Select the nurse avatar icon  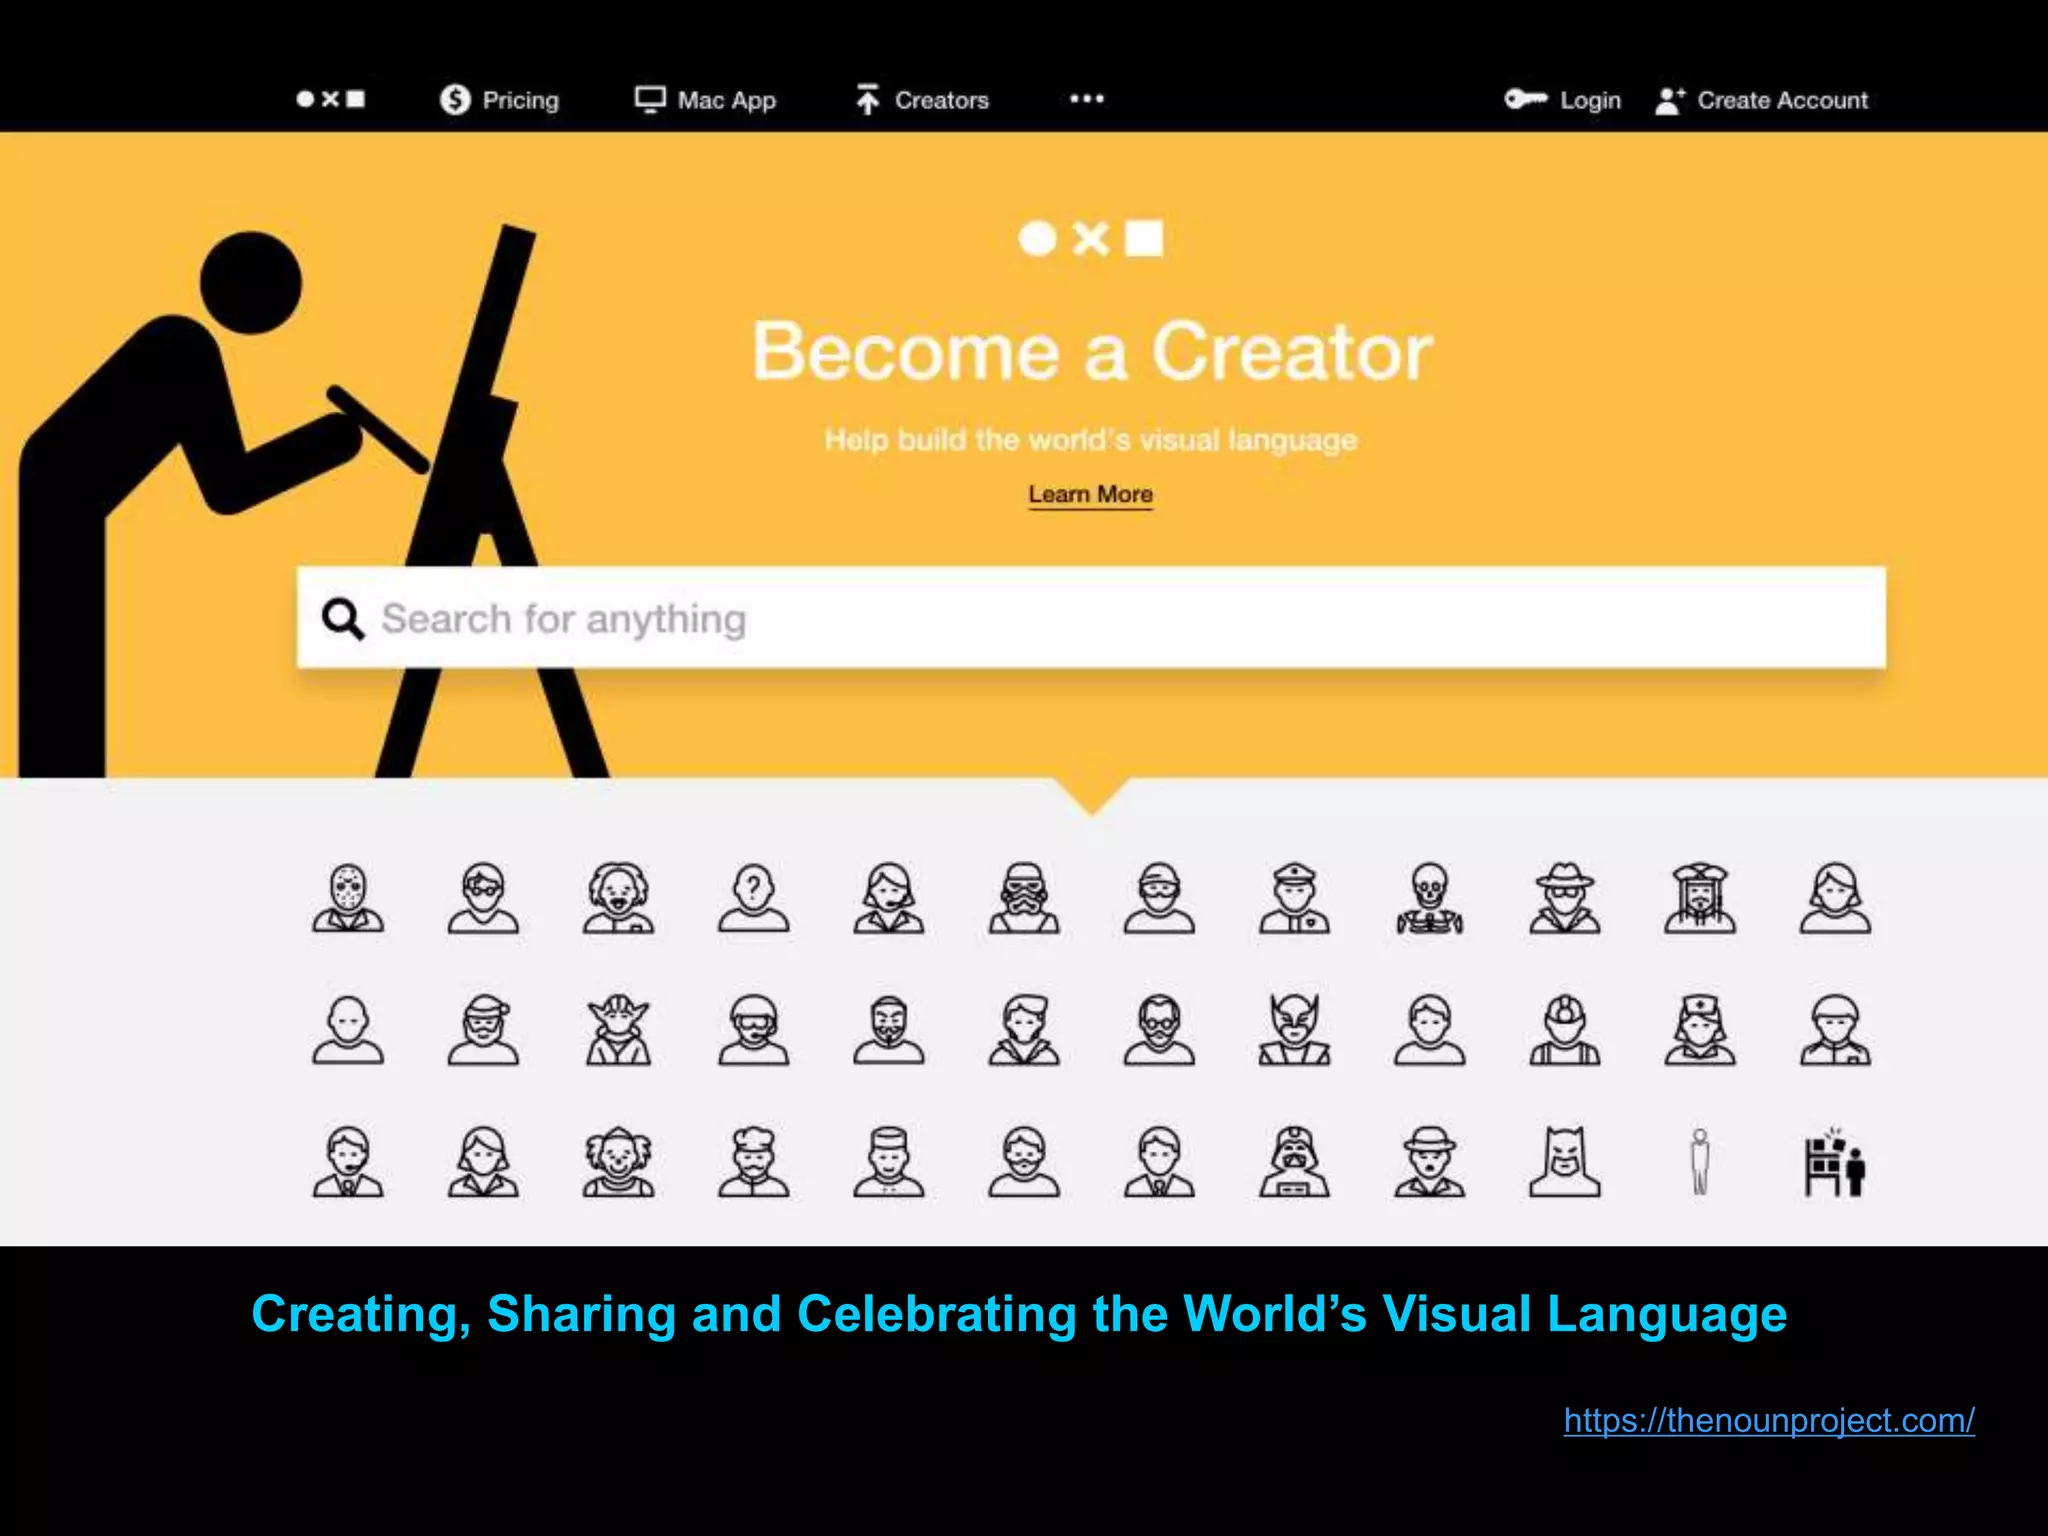click(x=1700, y=1030)
